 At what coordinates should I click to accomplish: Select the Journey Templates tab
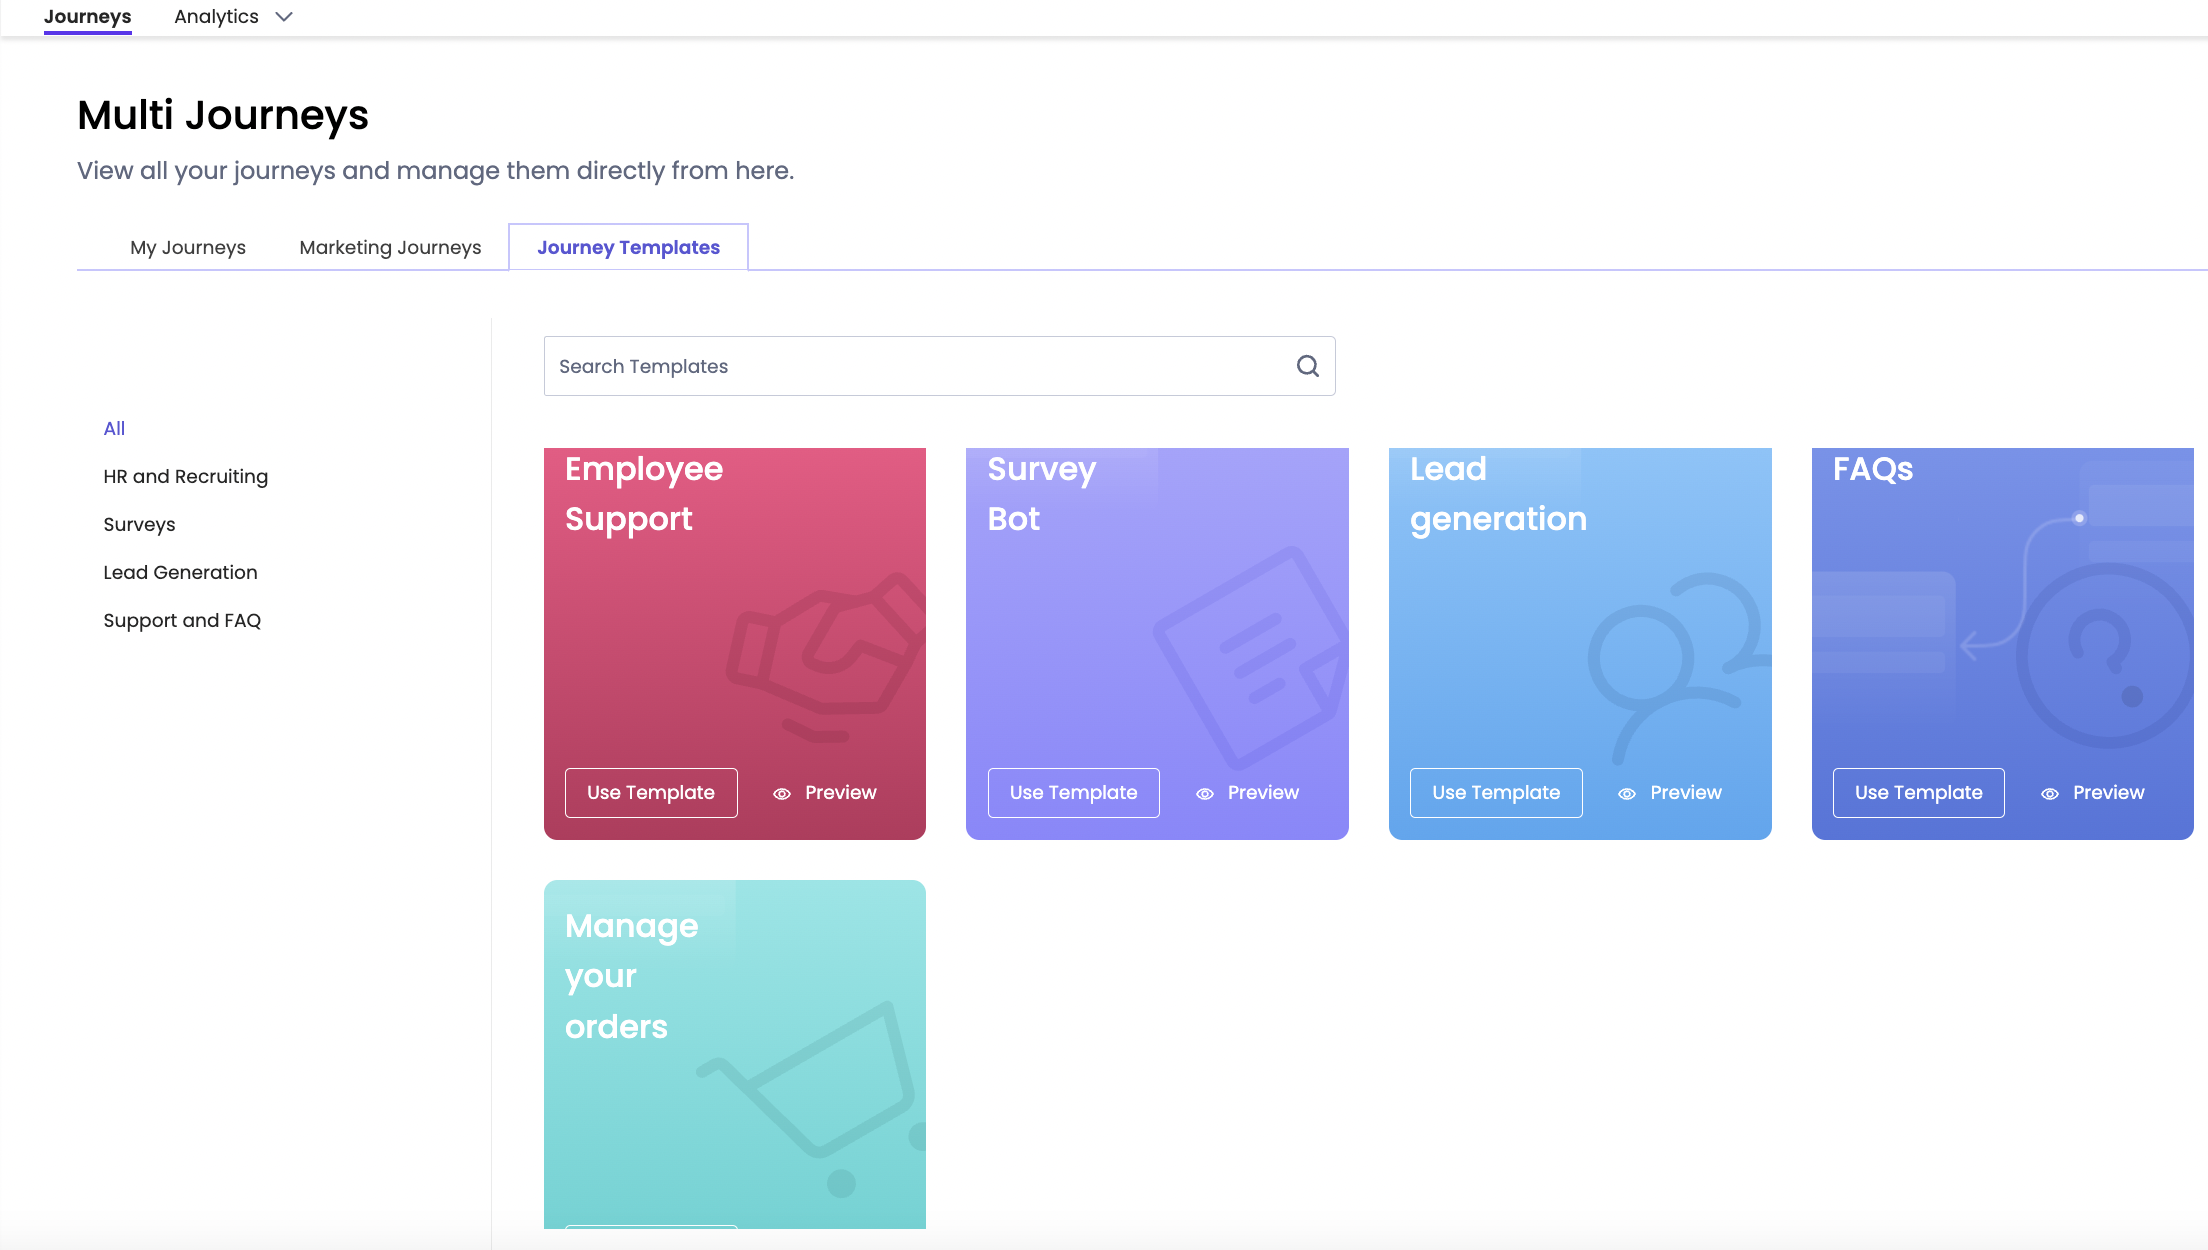point(628,247)
